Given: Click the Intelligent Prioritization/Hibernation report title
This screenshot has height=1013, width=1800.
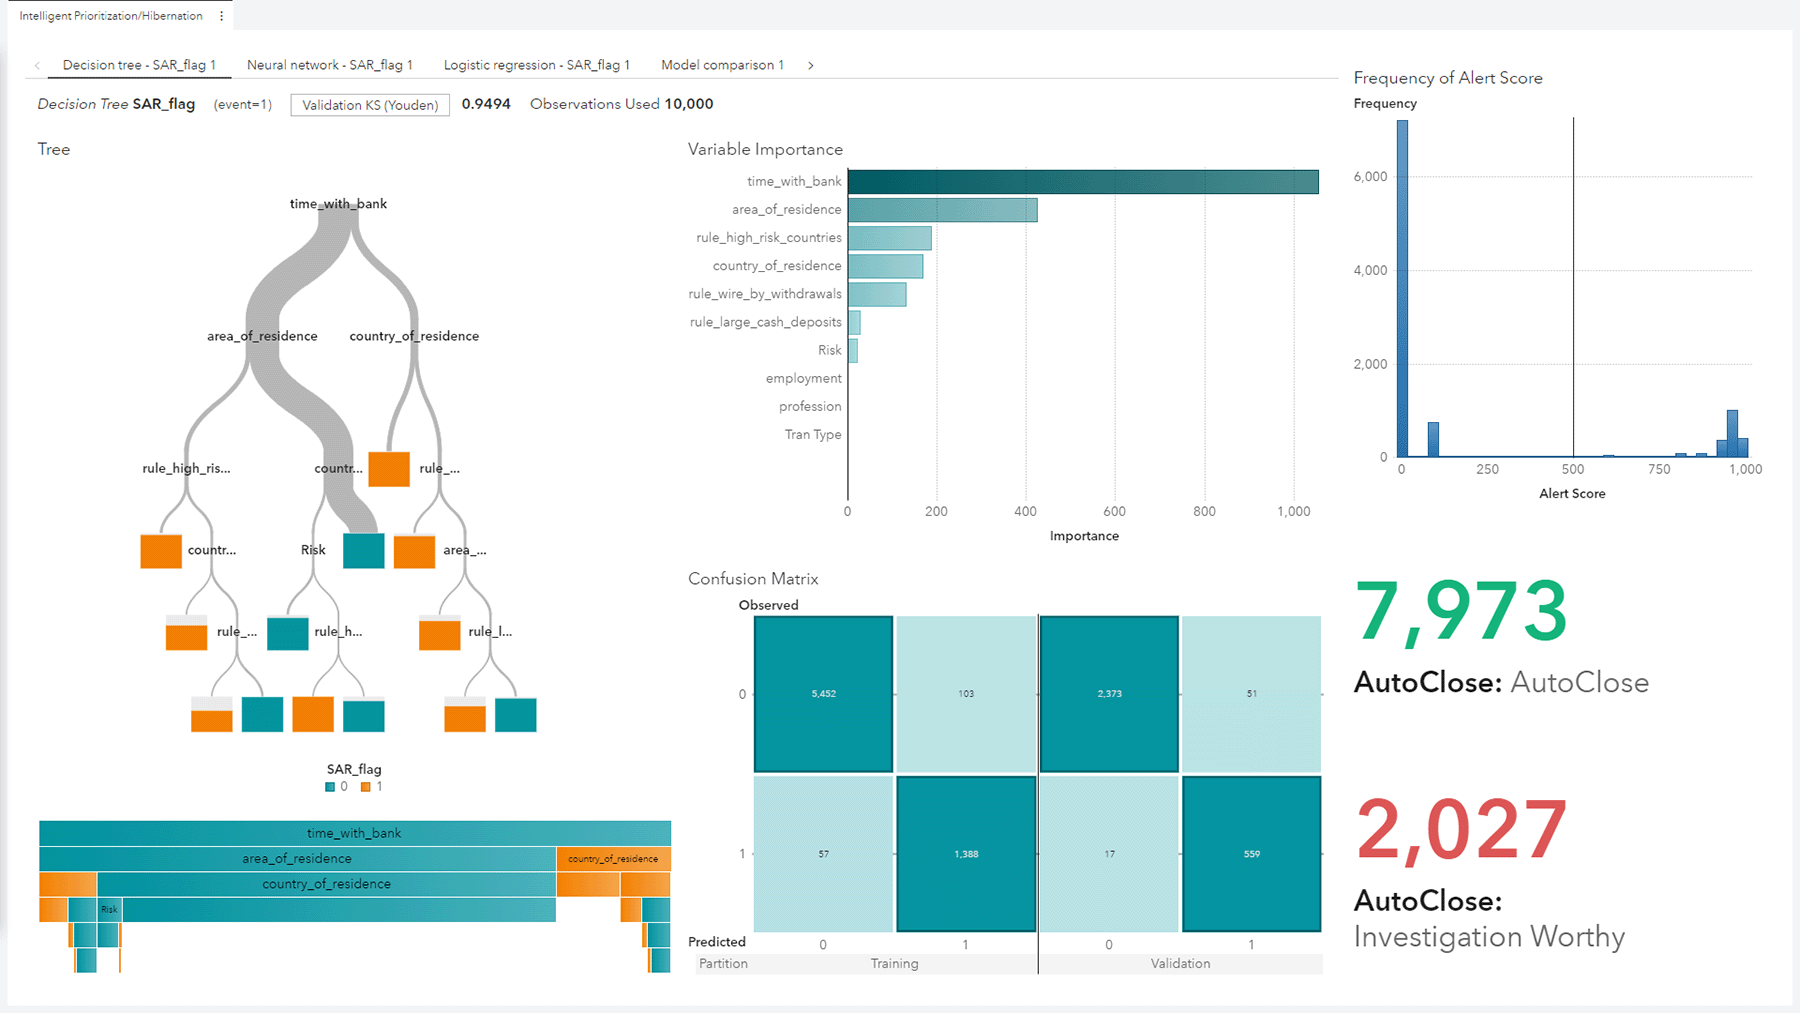Looking at the screenshot, I should point(111,16).
